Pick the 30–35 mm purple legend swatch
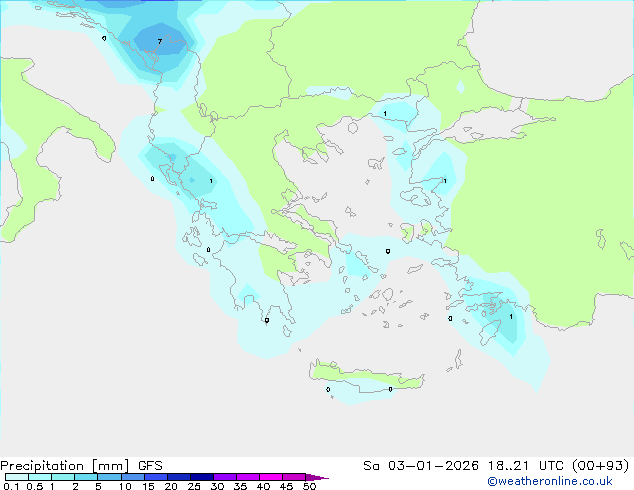Screen dimensions: 634x490 [x=224, y=477]
